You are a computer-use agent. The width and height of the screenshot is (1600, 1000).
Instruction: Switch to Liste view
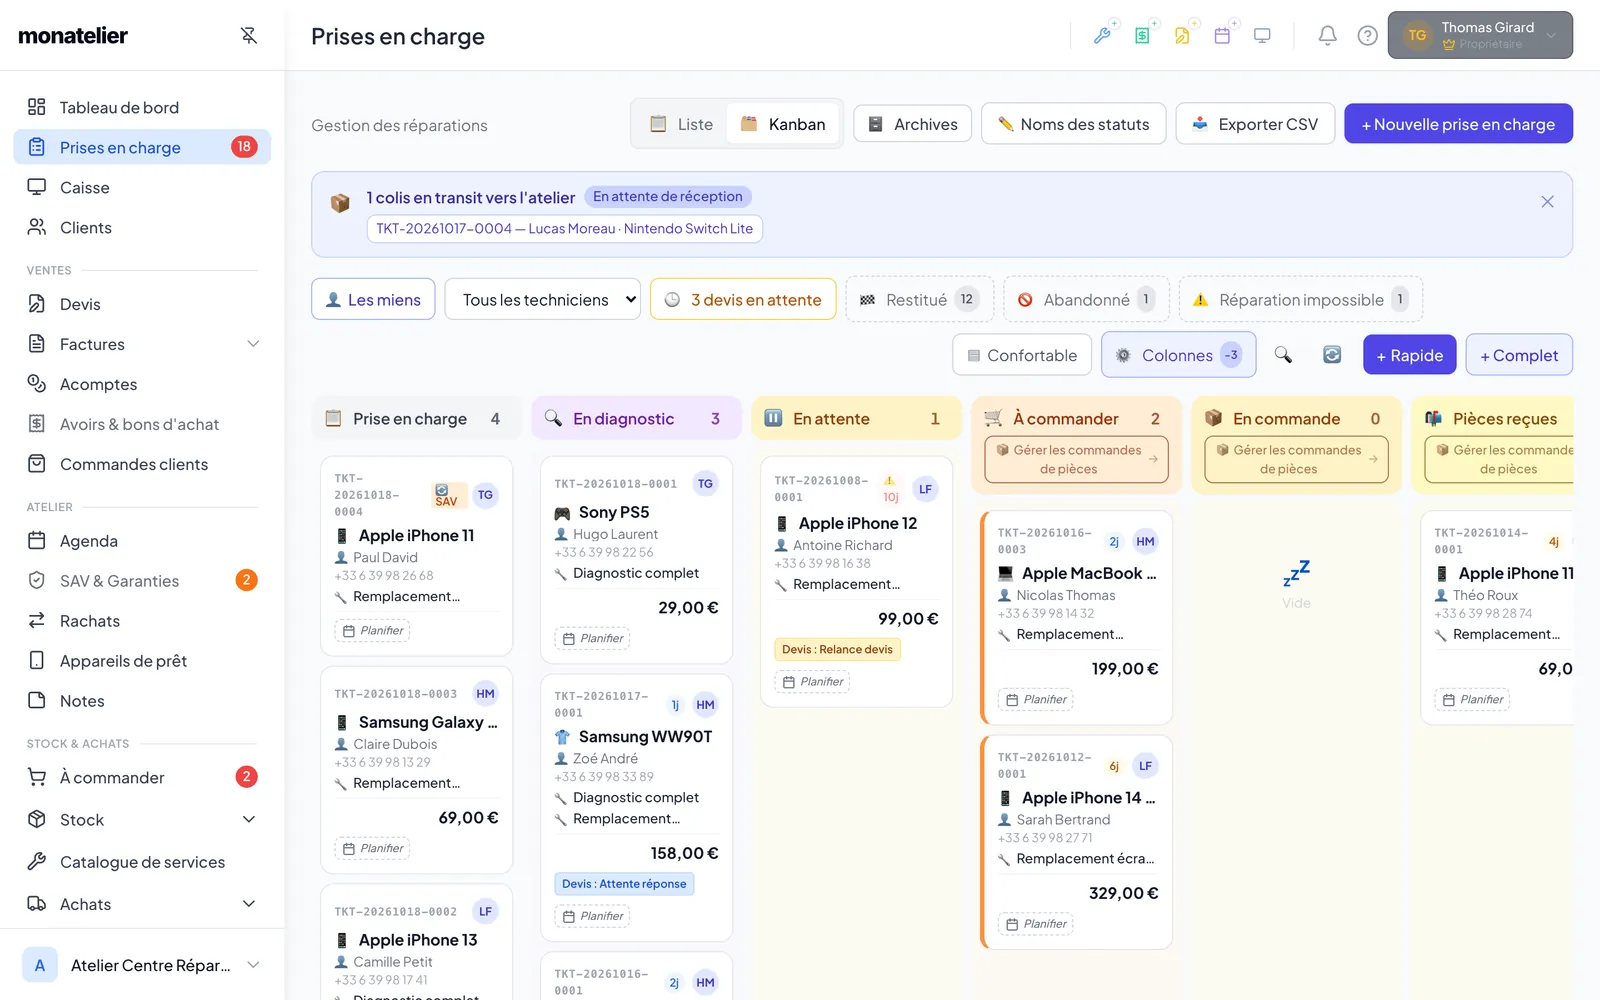[682, 124]
